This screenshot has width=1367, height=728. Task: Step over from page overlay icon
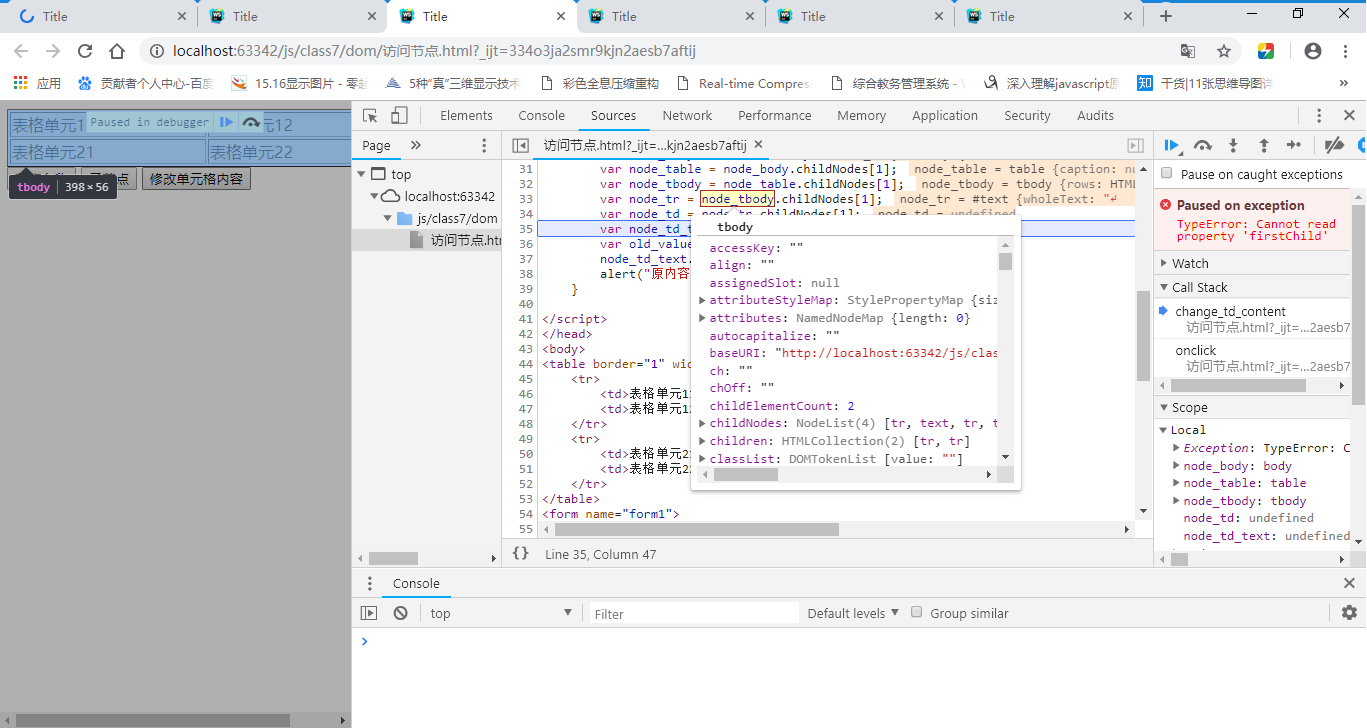[251, 122]
